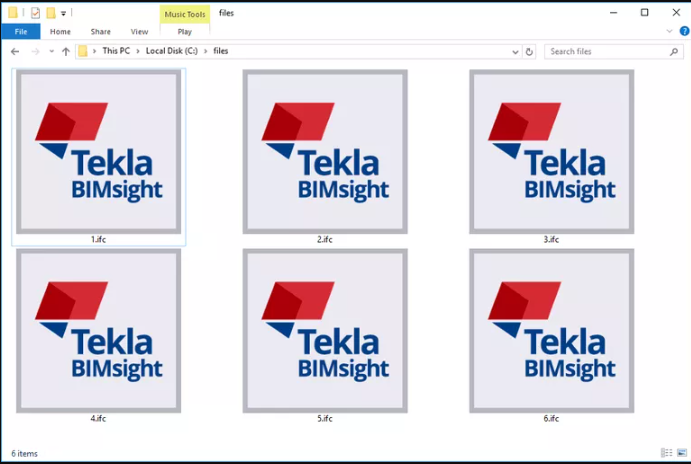Click the 5.ifc file name label

click(x=325, y=418)
